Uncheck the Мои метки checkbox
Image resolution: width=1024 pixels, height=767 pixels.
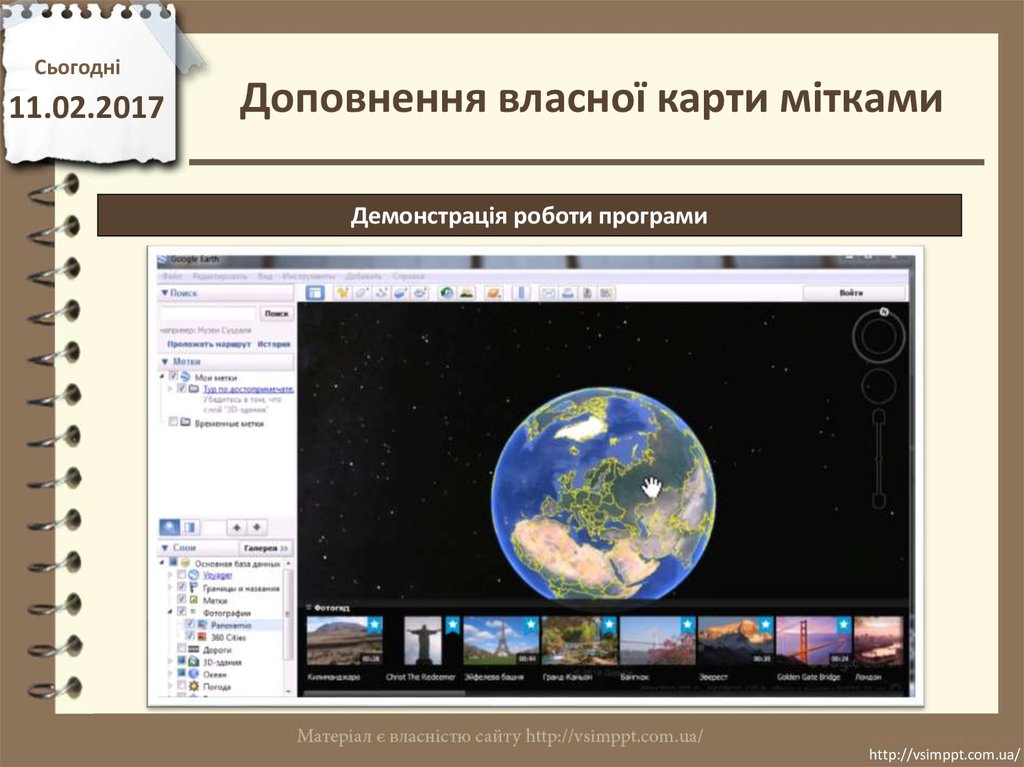pyautogui.click(x=174, y=377)
